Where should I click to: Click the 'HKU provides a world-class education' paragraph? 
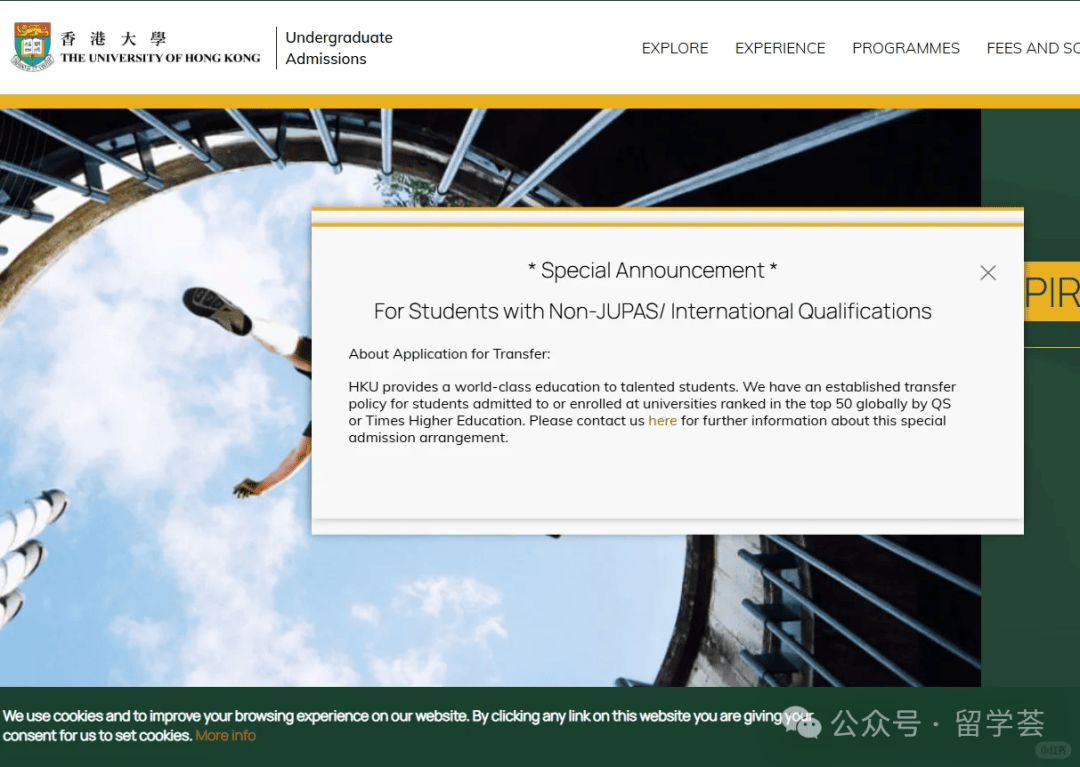coord(652,412)
